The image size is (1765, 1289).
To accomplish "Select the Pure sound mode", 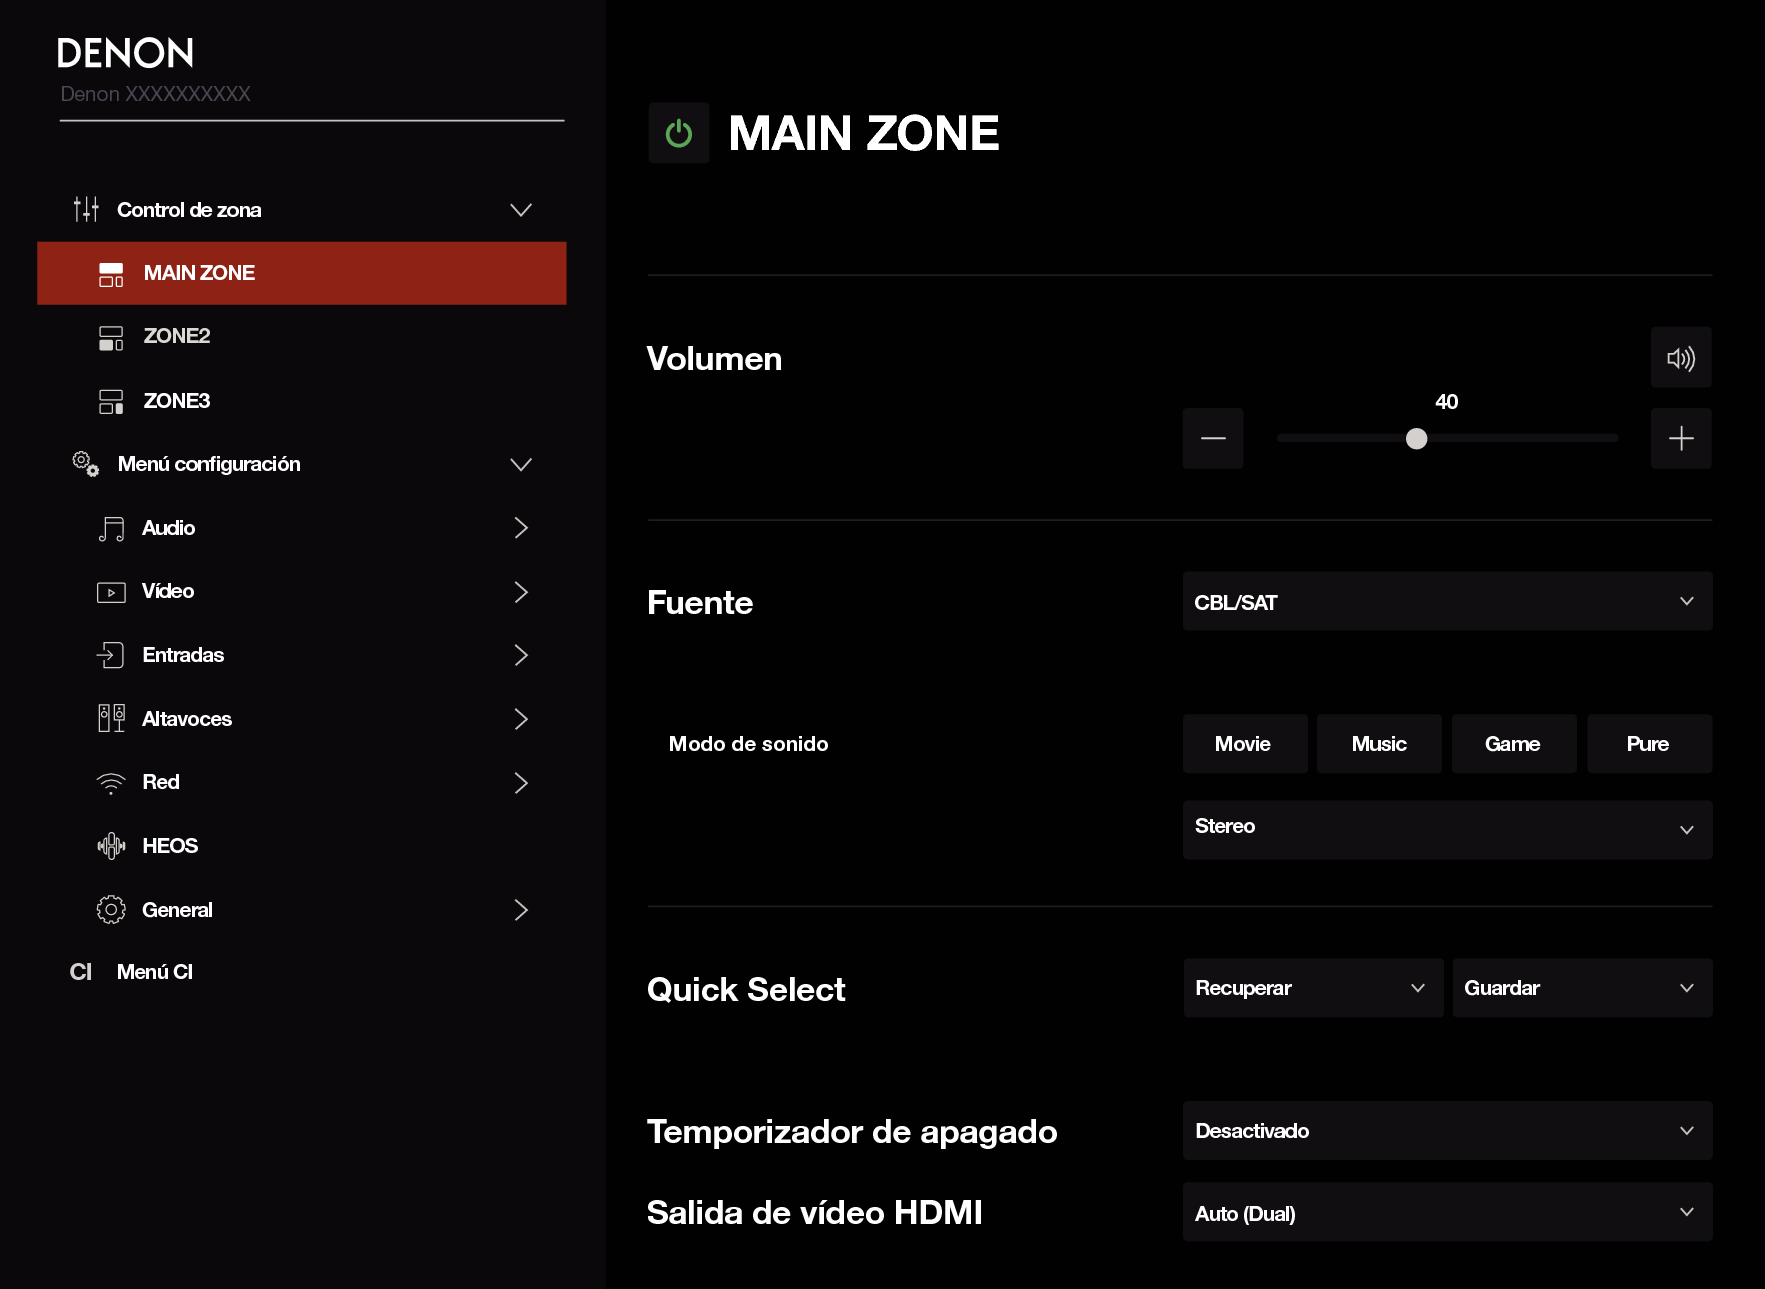I will [1649, 744].
